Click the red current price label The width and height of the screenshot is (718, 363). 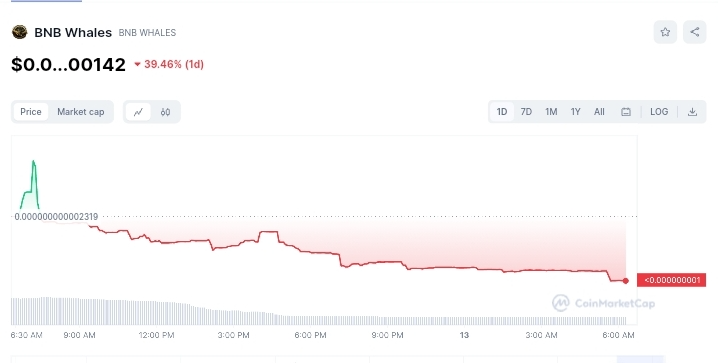[x=671, y=280]
